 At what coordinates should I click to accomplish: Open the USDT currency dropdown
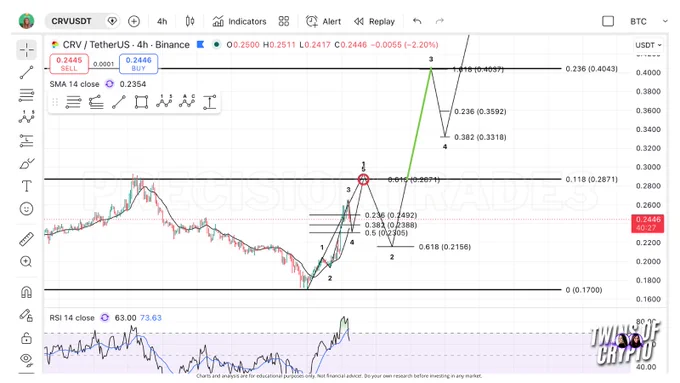pyautogui.click(x=648, y=45)
